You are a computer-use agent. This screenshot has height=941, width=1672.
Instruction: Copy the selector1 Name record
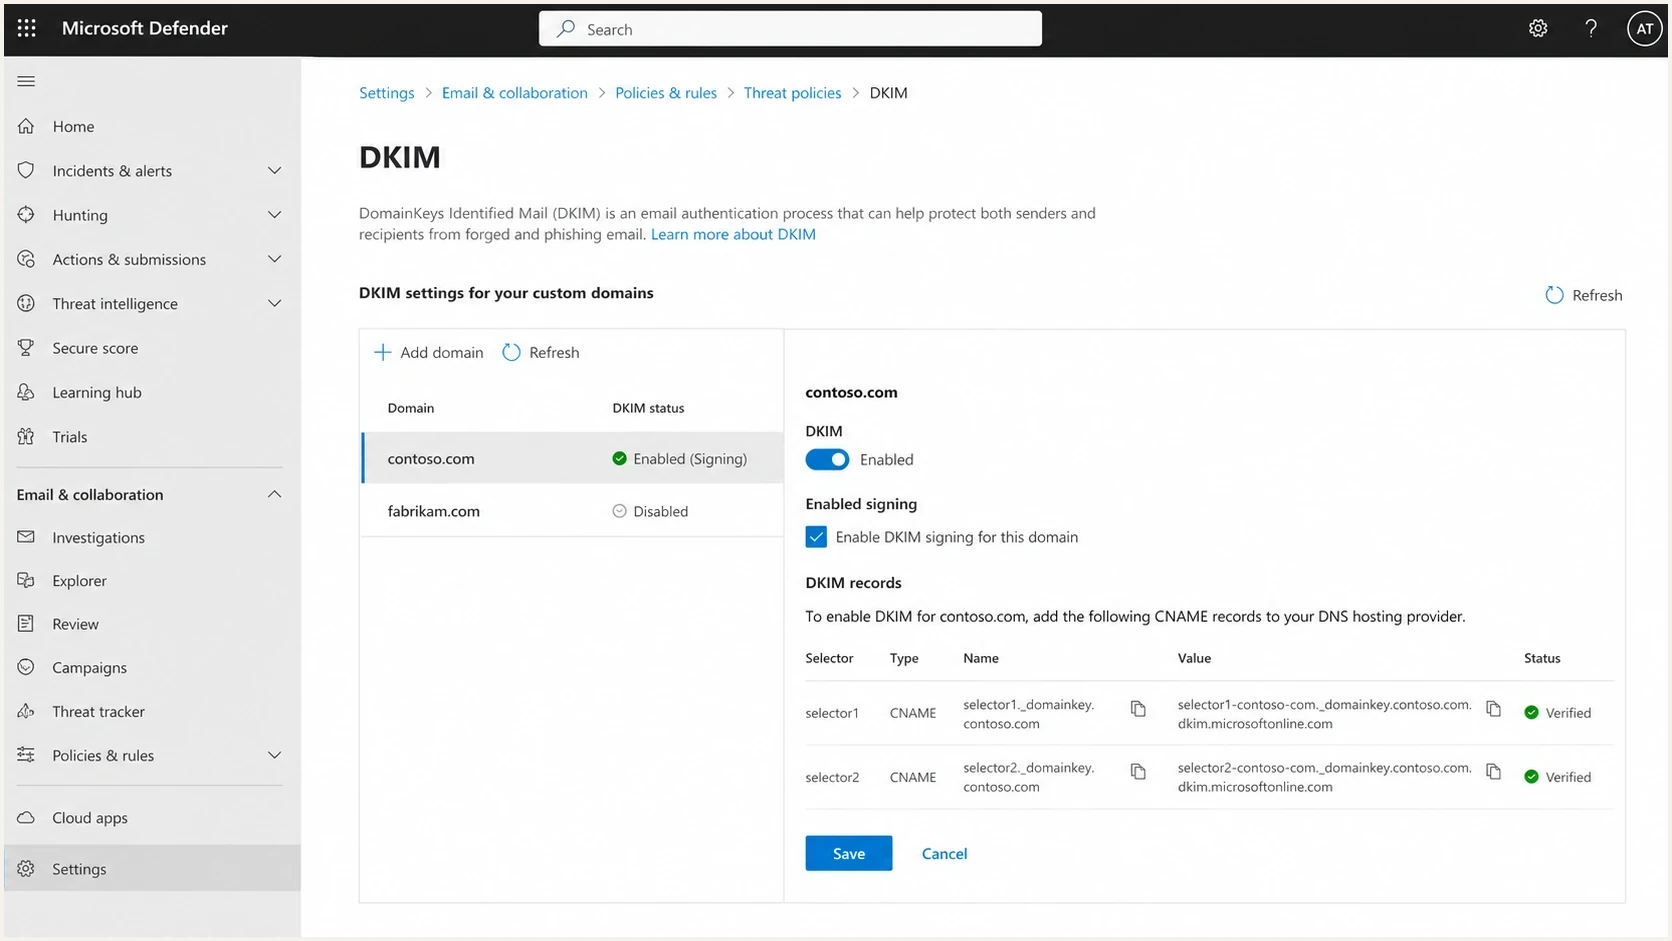[x=1138, y=708]
